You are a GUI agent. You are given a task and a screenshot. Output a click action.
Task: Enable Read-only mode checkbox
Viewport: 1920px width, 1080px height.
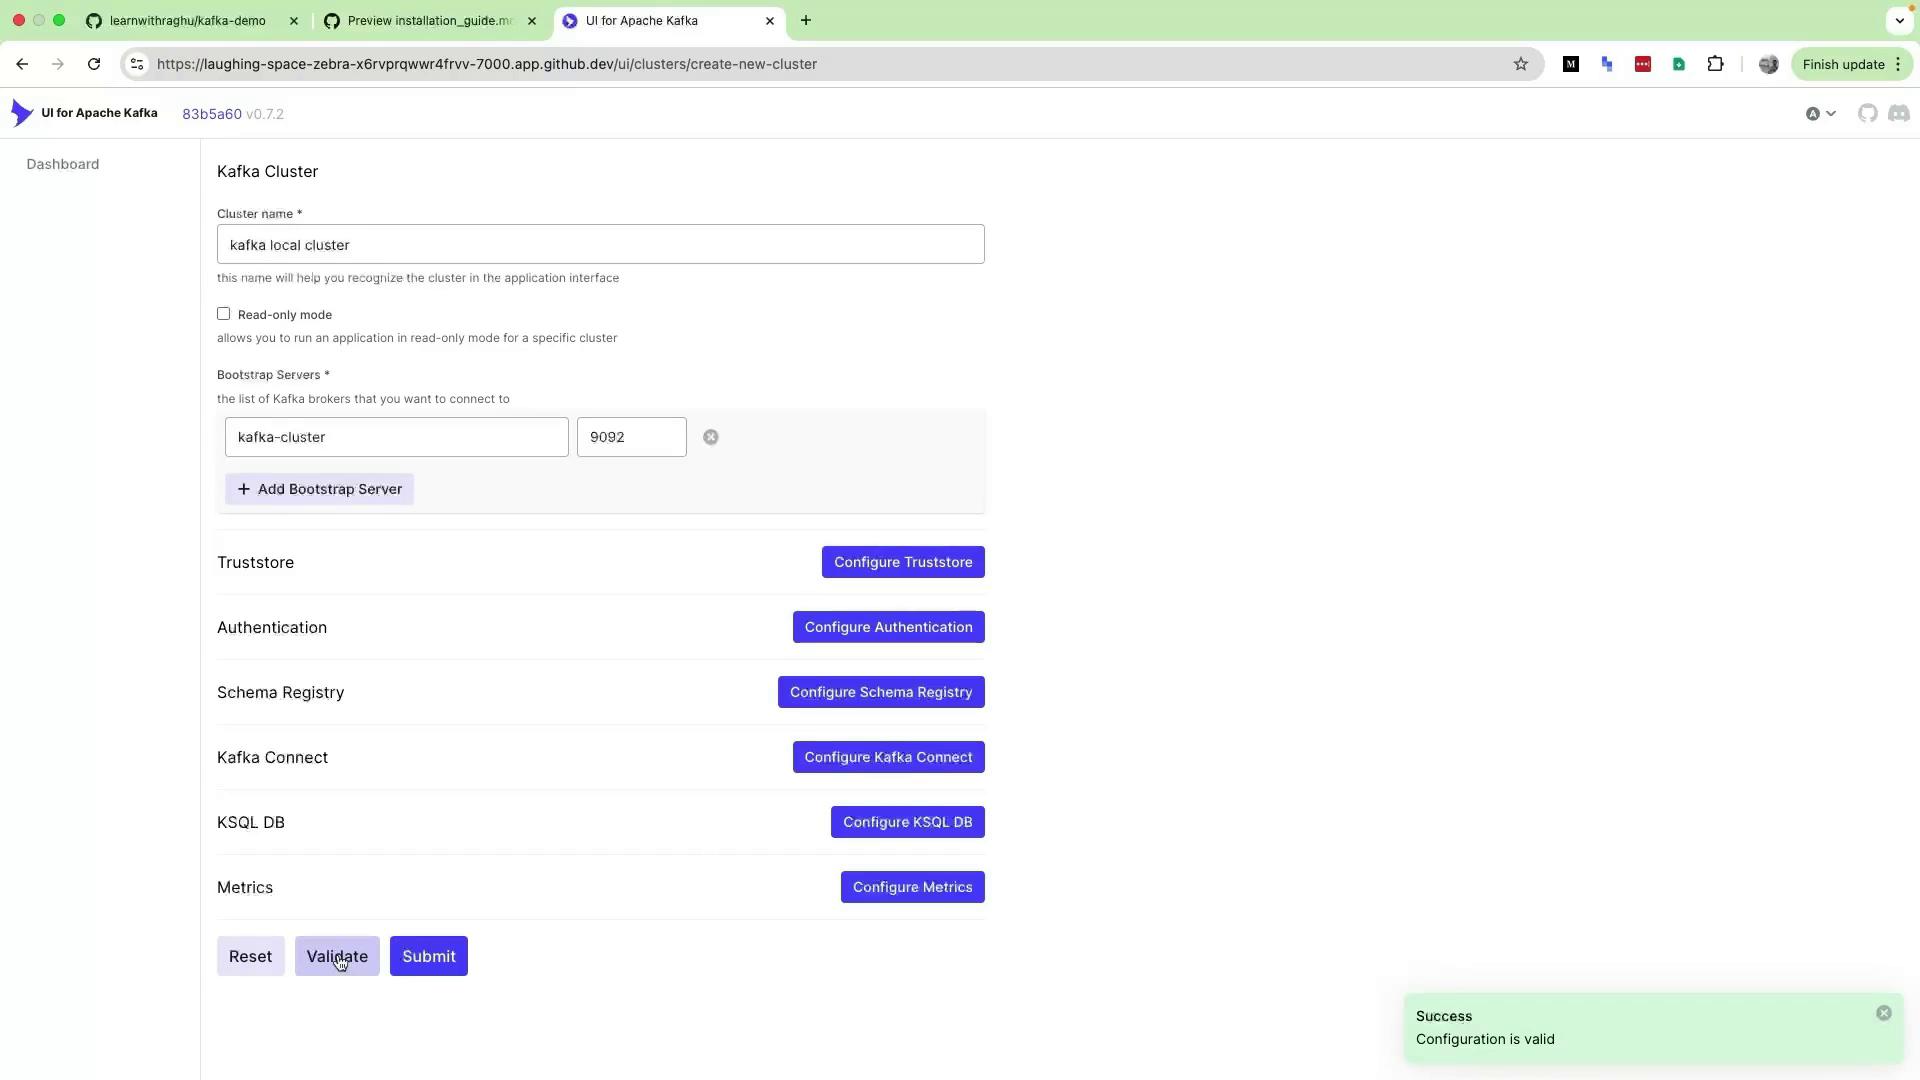click(223, 314)
